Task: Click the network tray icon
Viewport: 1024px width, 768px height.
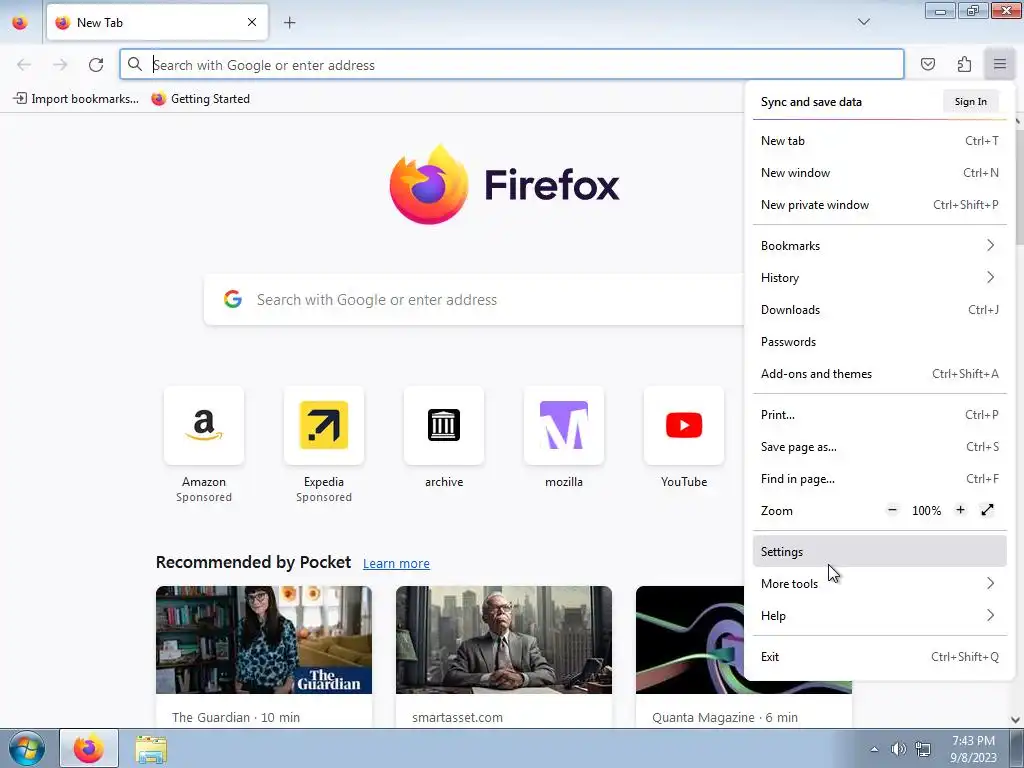Action: 922,749
